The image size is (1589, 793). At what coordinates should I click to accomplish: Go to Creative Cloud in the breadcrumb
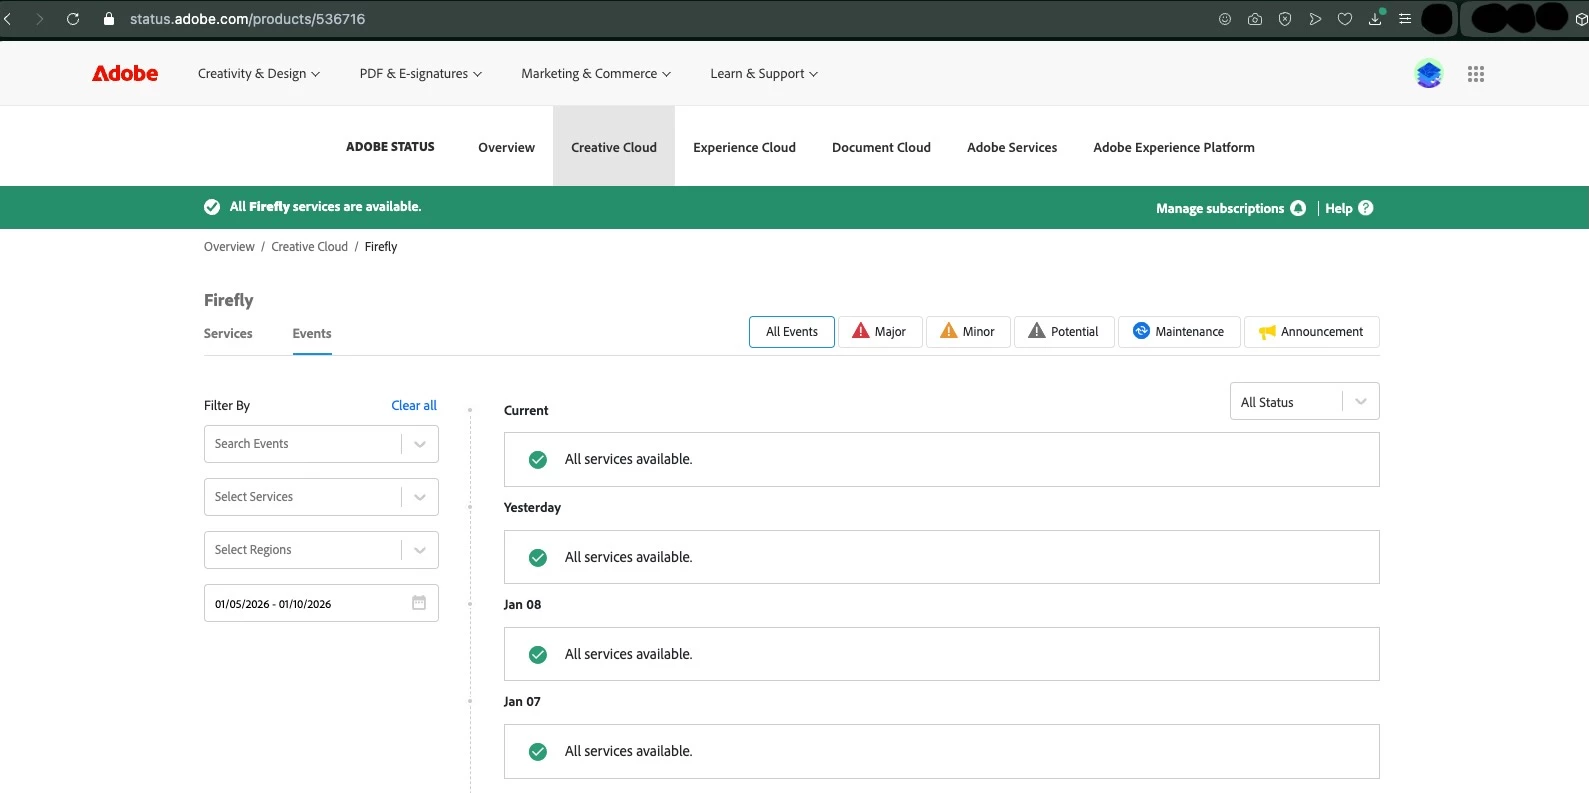click(310, 247)
